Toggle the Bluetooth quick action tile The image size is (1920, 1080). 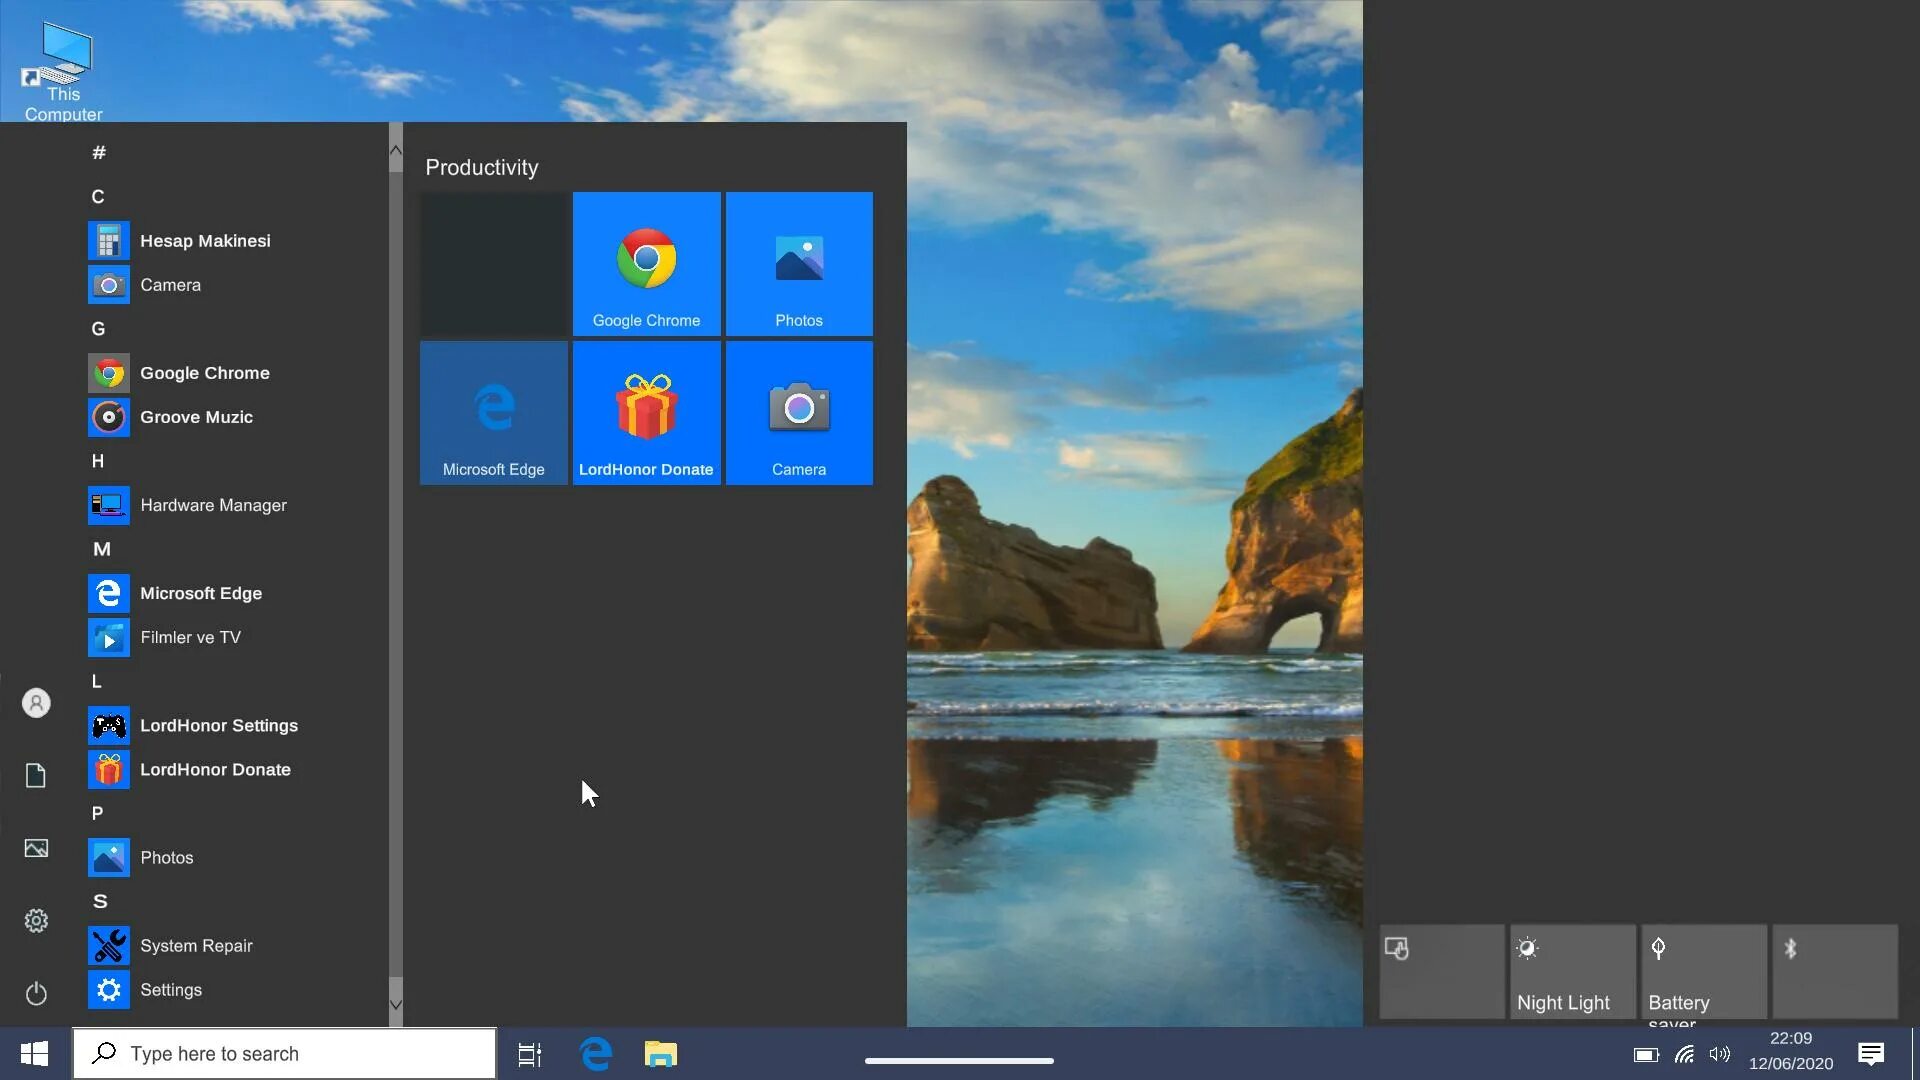click(1834, 971)
